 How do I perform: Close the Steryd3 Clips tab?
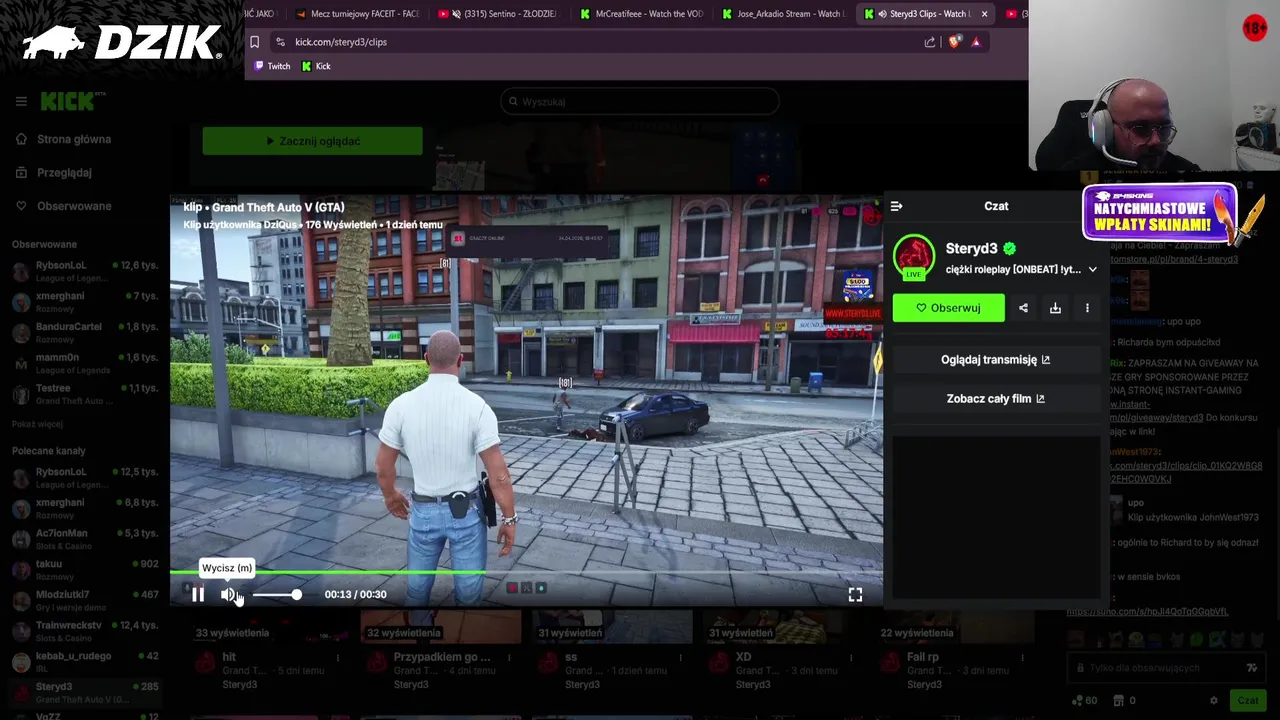[x=984, y=14]
